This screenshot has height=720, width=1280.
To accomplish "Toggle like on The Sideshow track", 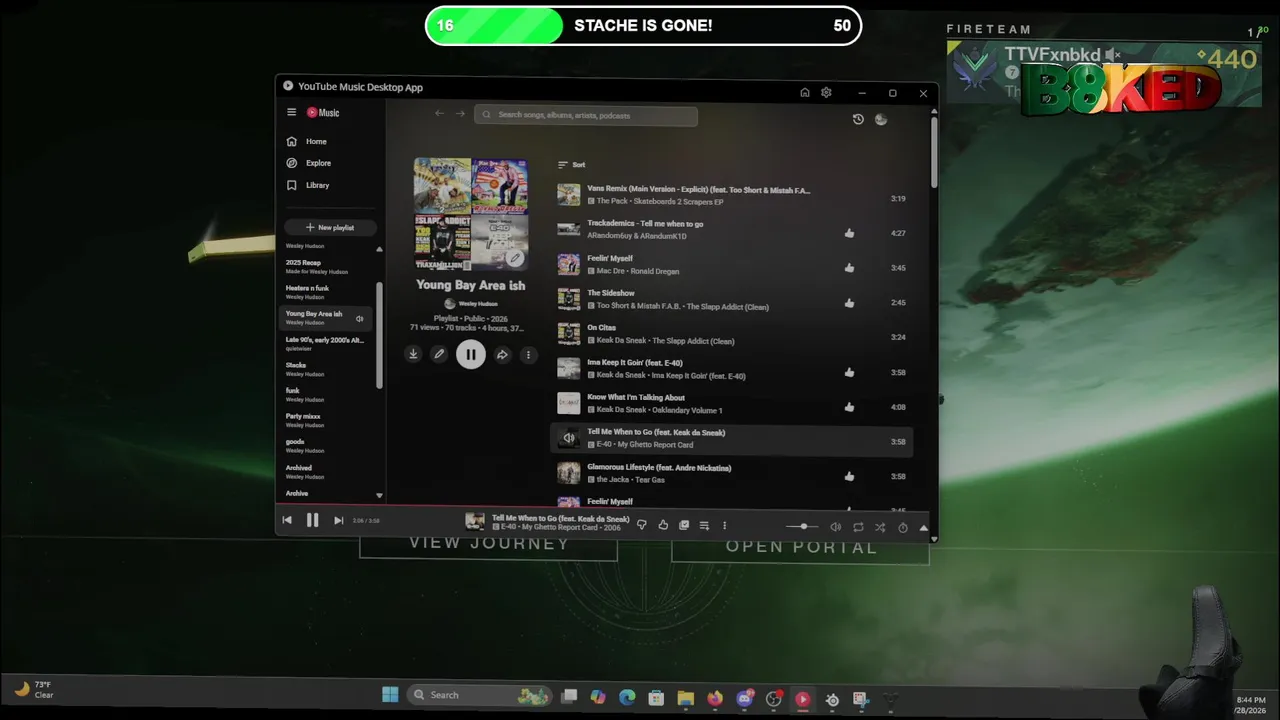I will pyautogui.click(x=849, y=302).
